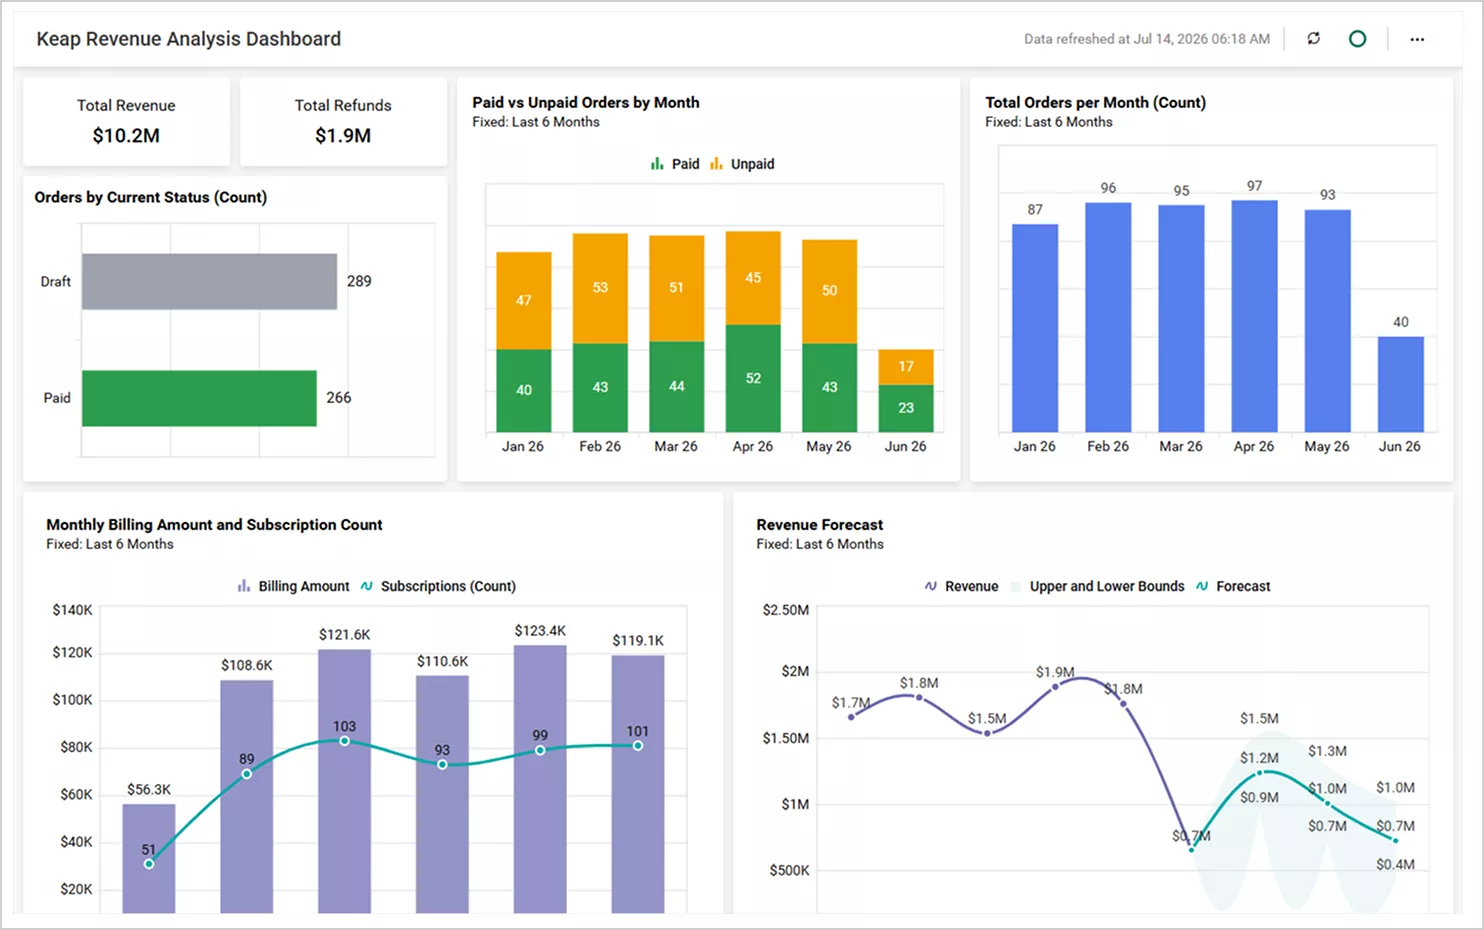The image size is (1484, 930).
Task: Toggle the Unpaid legend bar icon
Action: [716, 164]
